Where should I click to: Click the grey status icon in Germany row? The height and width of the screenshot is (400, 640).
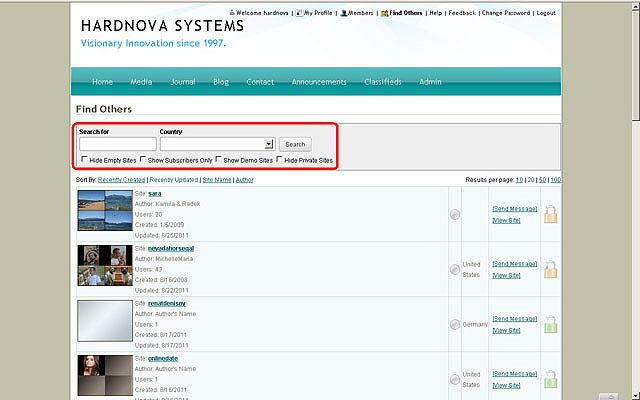455,325
